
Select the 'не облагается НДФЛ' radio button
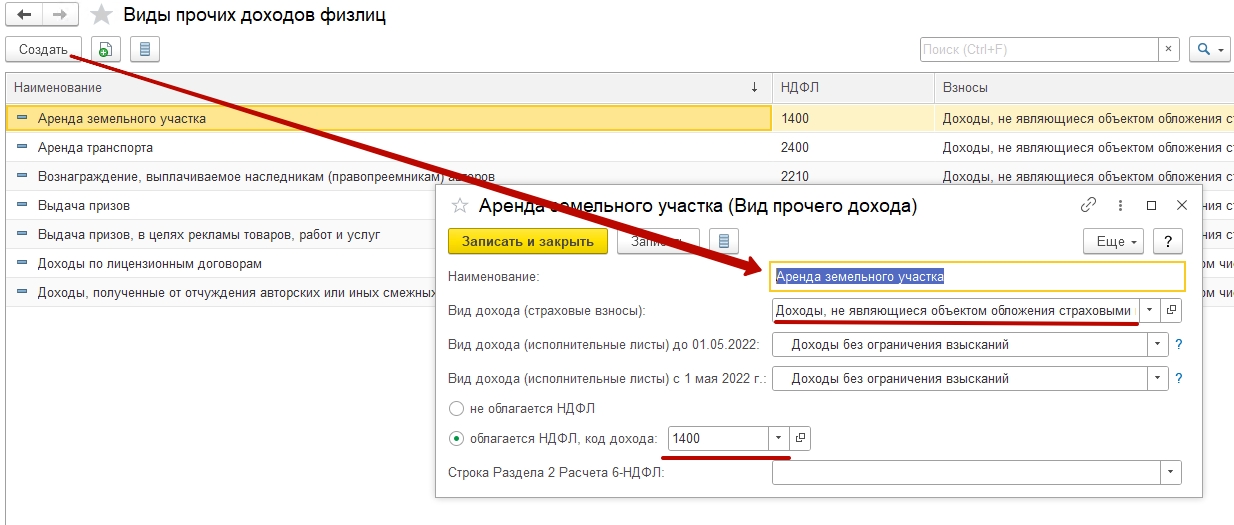coord(457,408)
